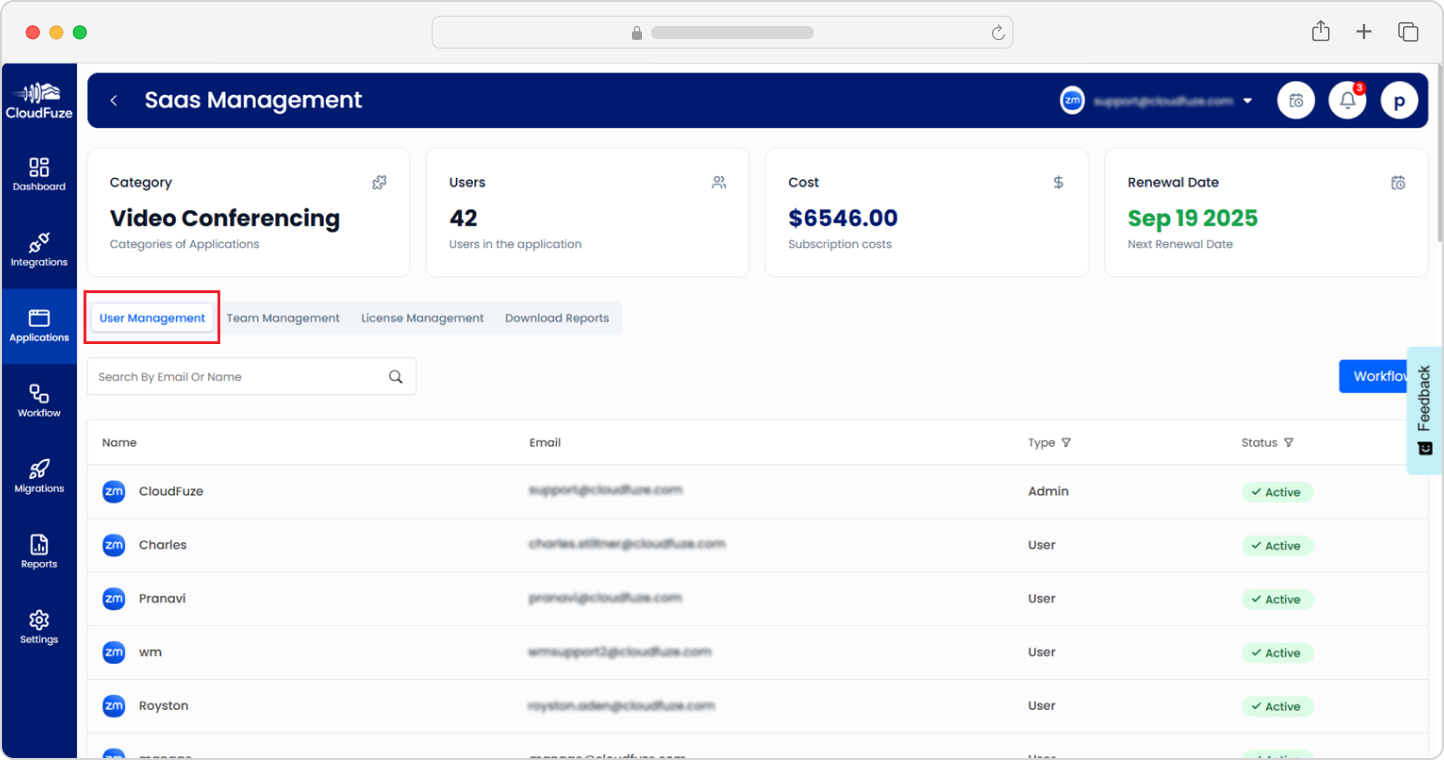Open the Download Reports tab

(x=557, y=317)
